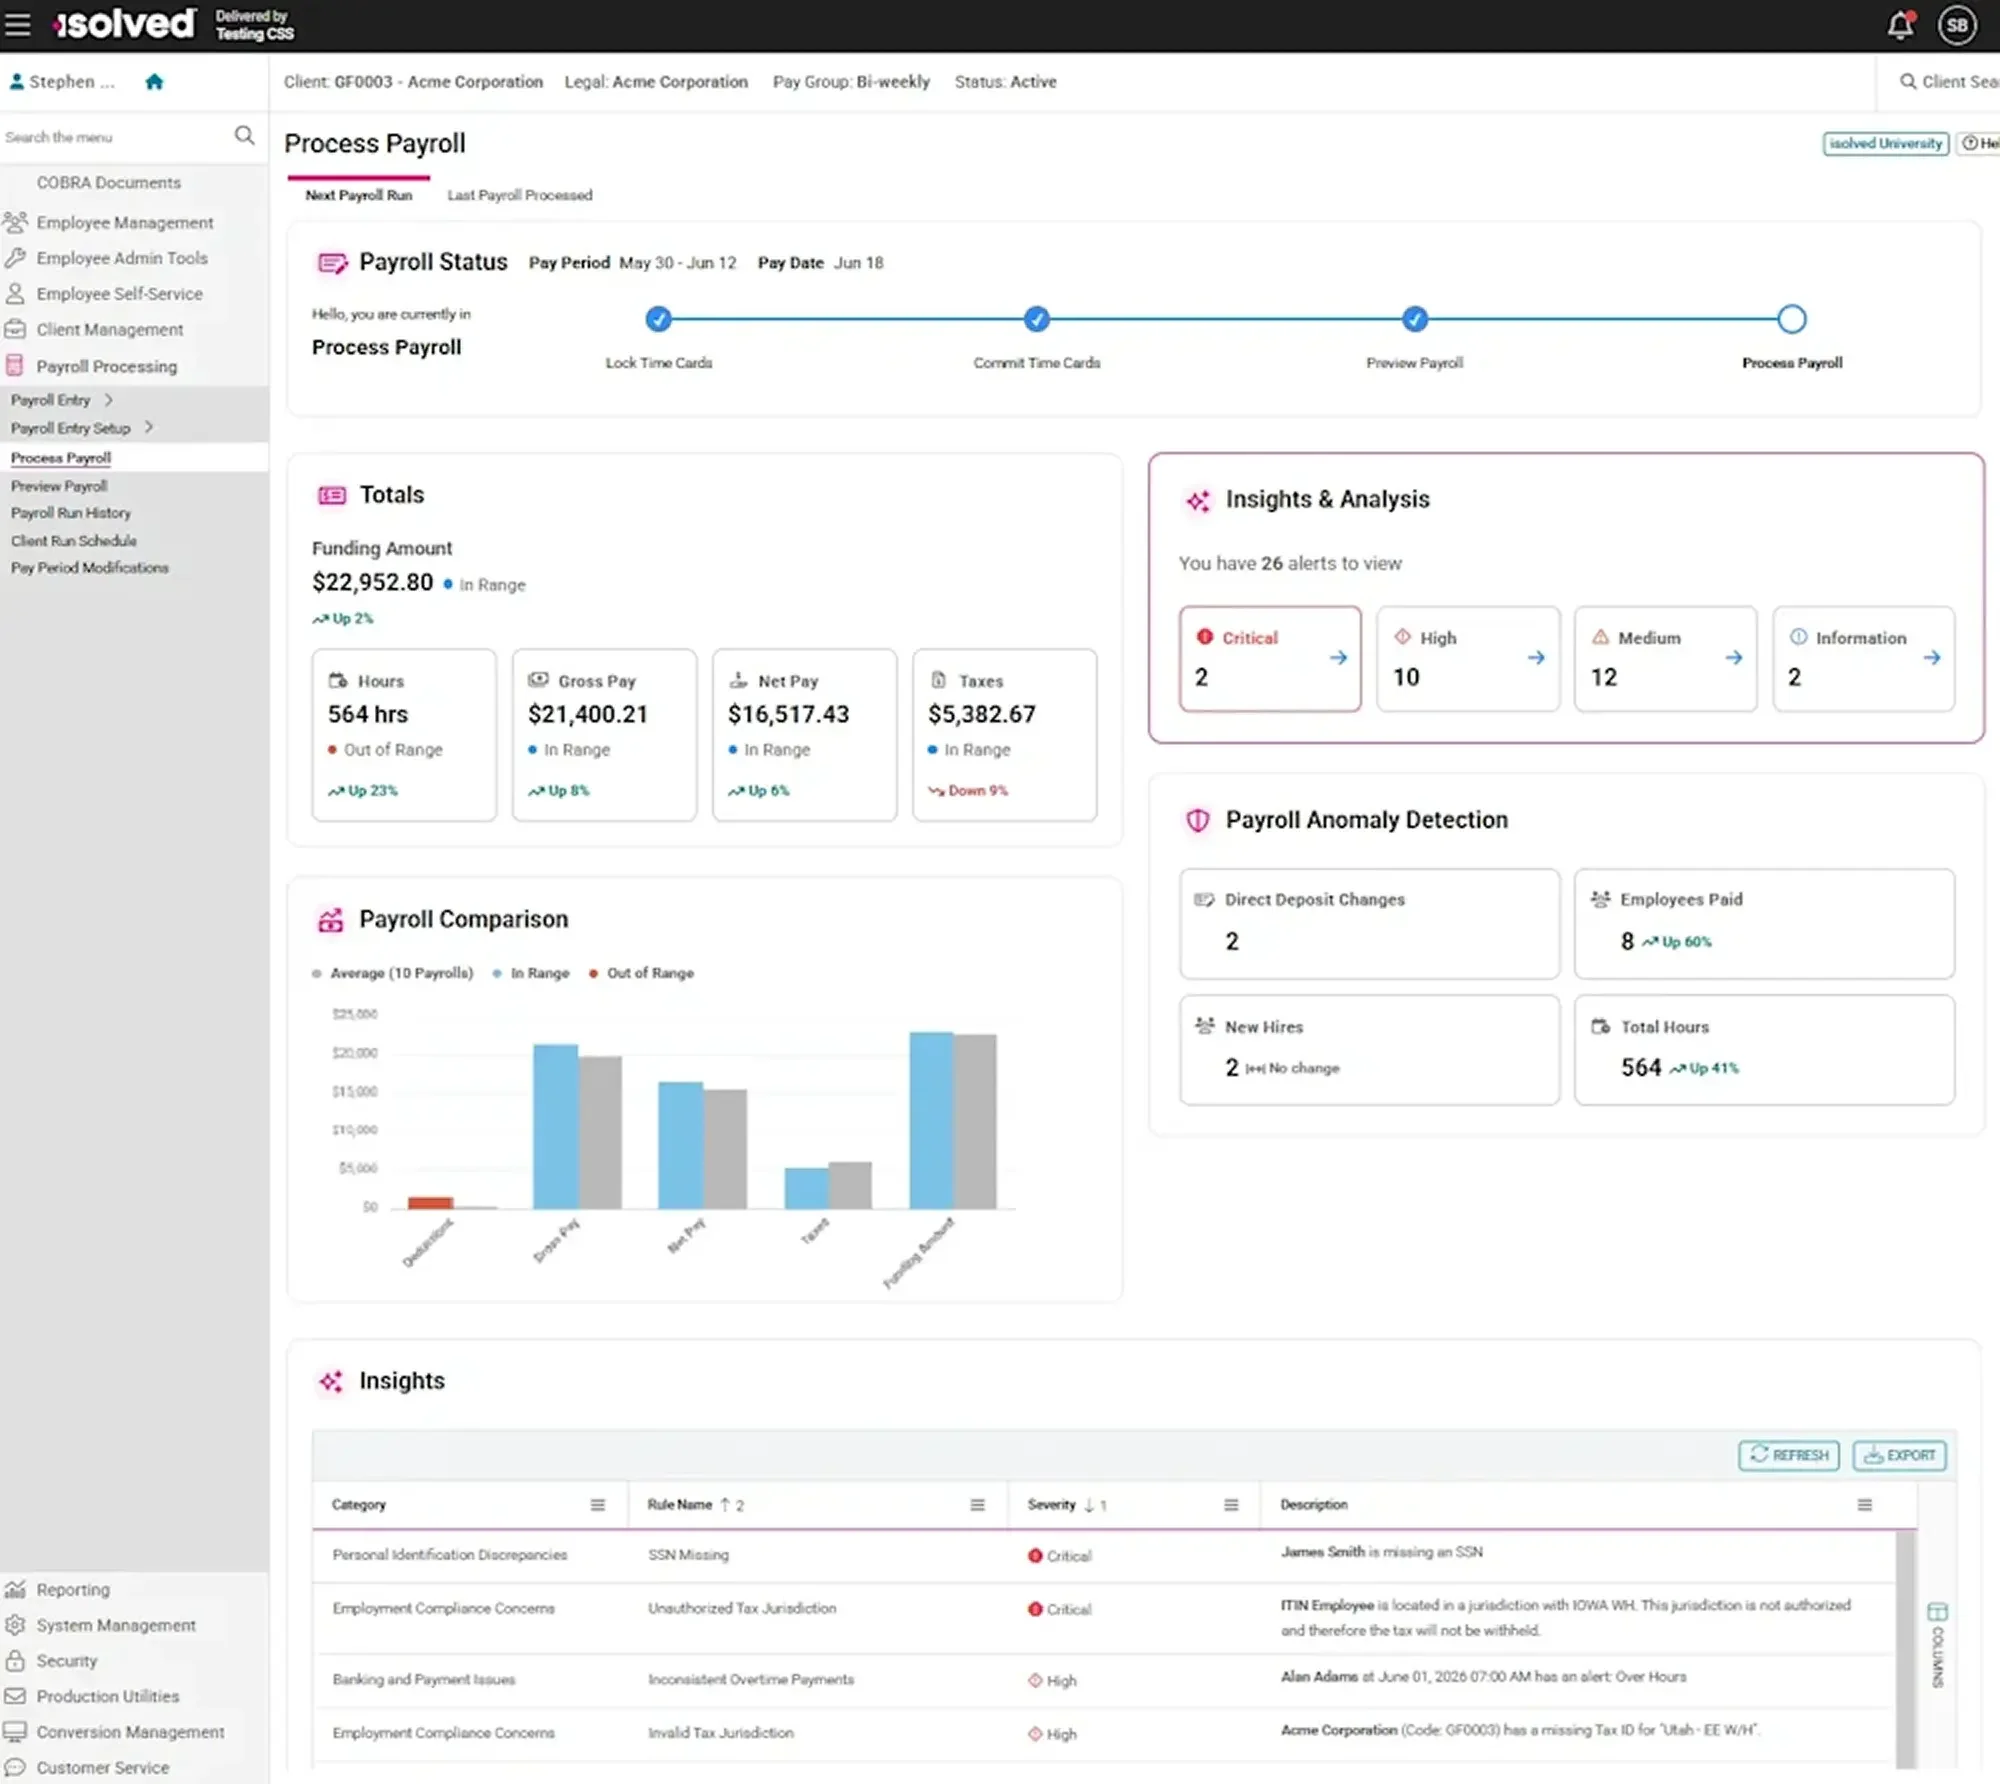The height and width of the screenshot is (1784, 2000).
Task: Select the Total Hours anomaly card
Action: [x=1764, y=1049]
